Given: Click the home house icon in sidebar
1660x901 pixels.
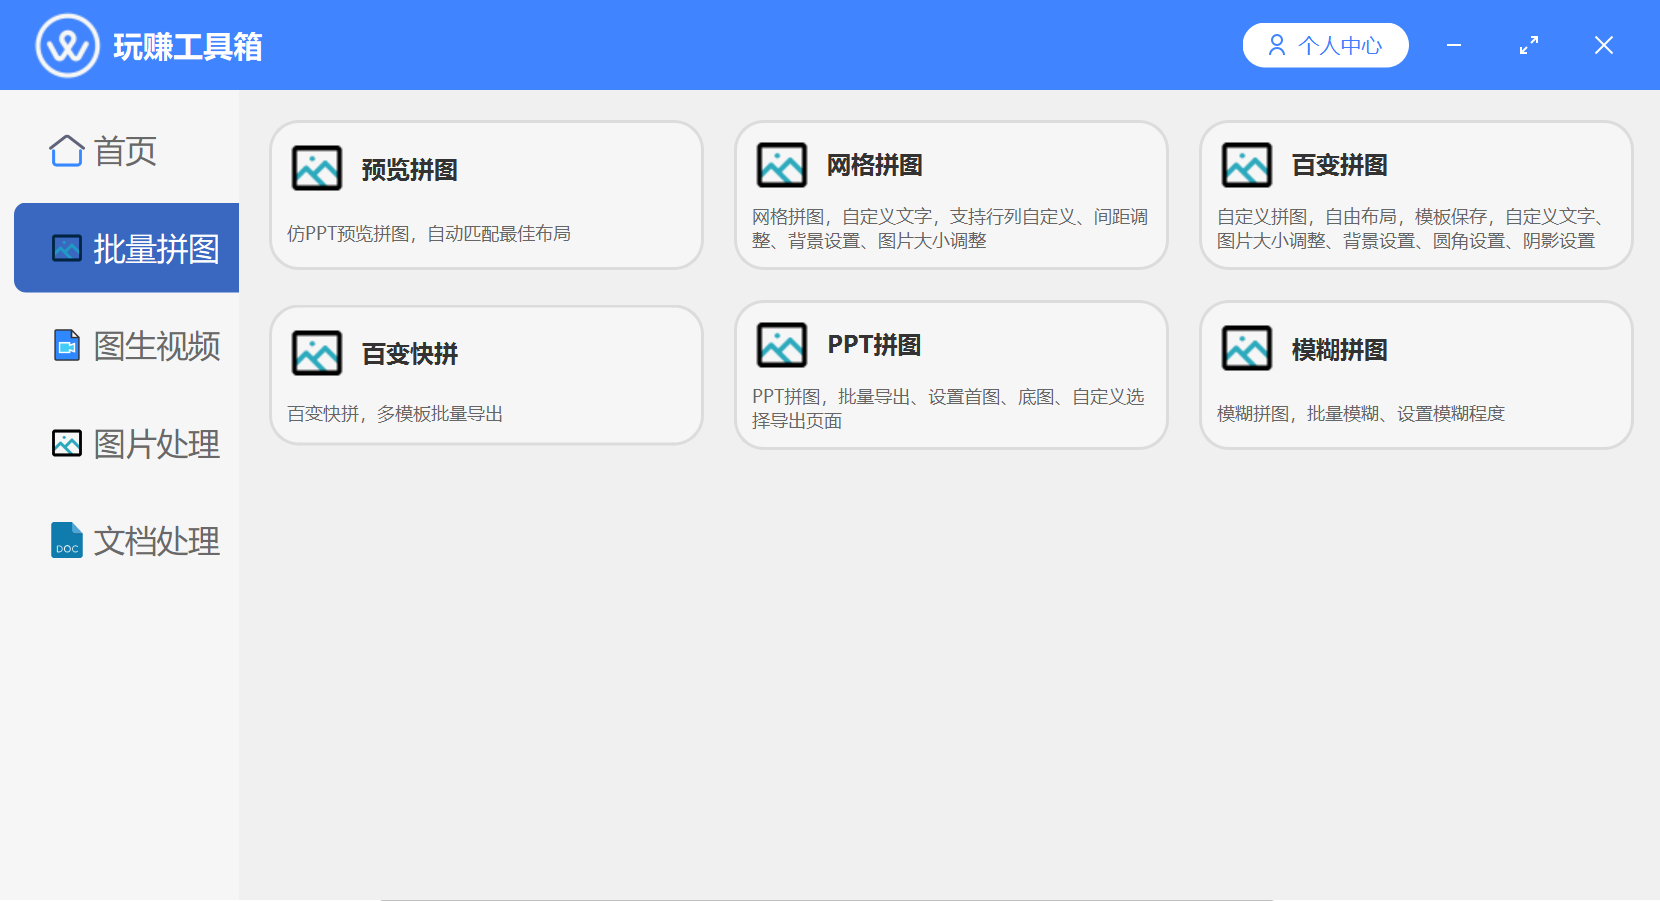Looking at the screenshot, I should [x=67, y=151].
